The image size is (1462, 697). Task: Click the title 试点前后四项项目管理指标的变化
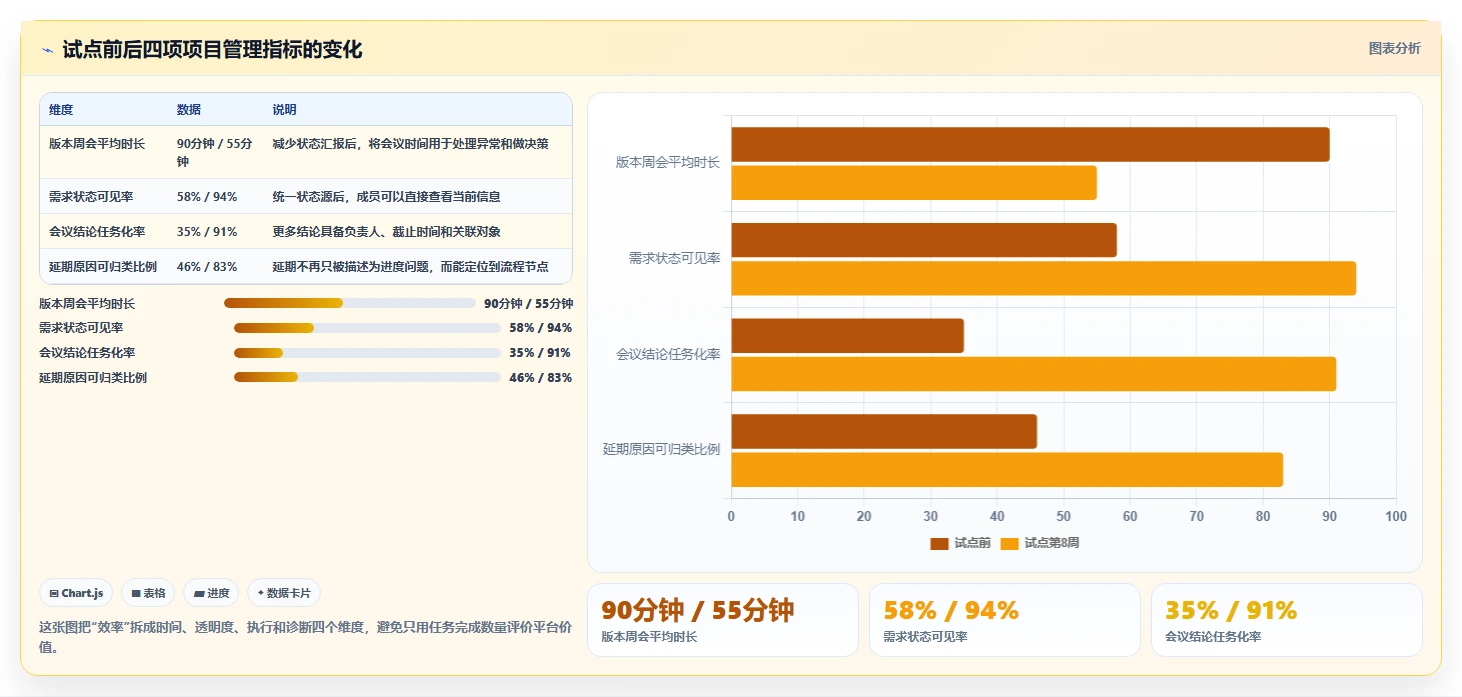tap(212, 49)
